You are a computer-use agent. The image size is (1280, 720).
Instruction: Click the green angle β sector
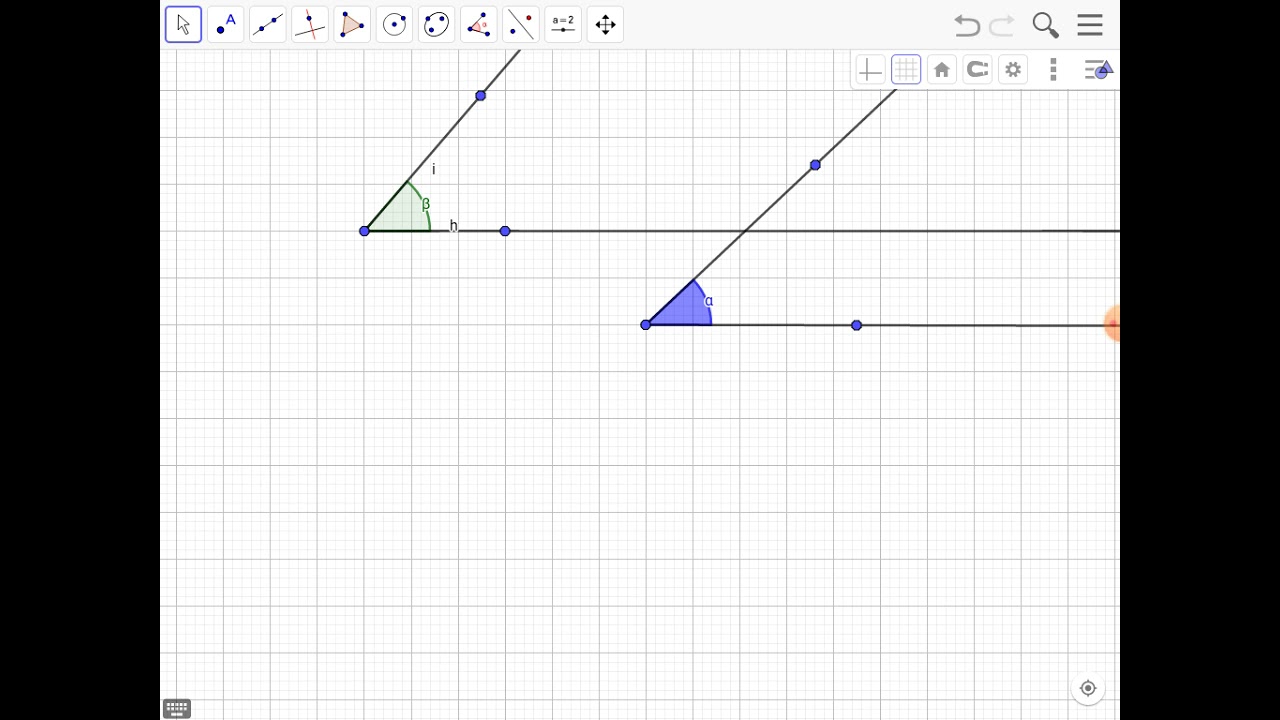[x=400, y=214]
